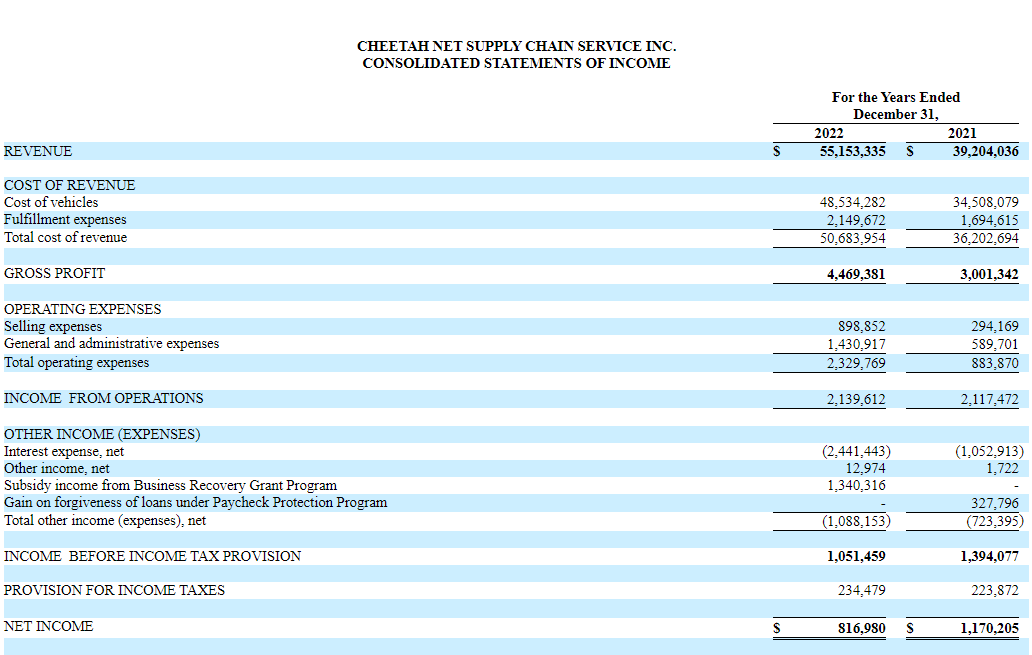The width and height of the screenshot is (1032, 655).
Task: Select the value 36,202,694
Action: click(x=985, y=238)
